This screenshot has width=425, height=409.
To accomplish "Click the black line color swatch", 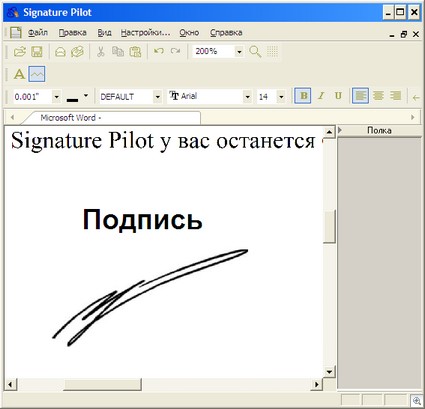I will [73, 100].
